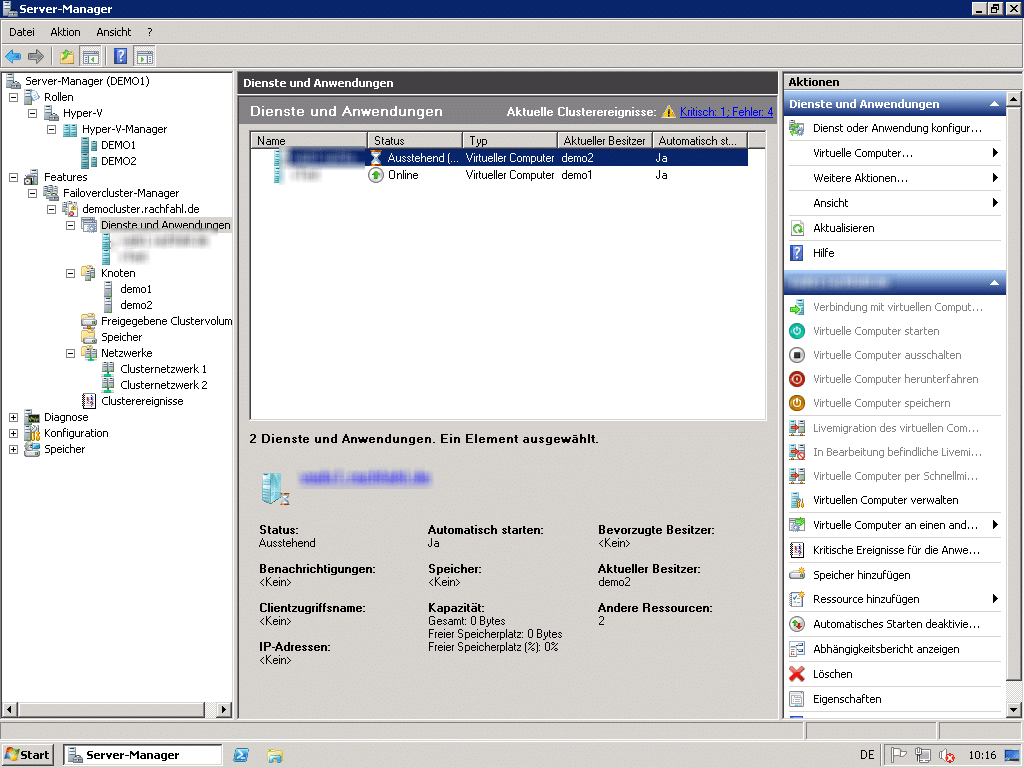Open PowerShell from the taskbar
1024x768 pixels.
point(241,756)
